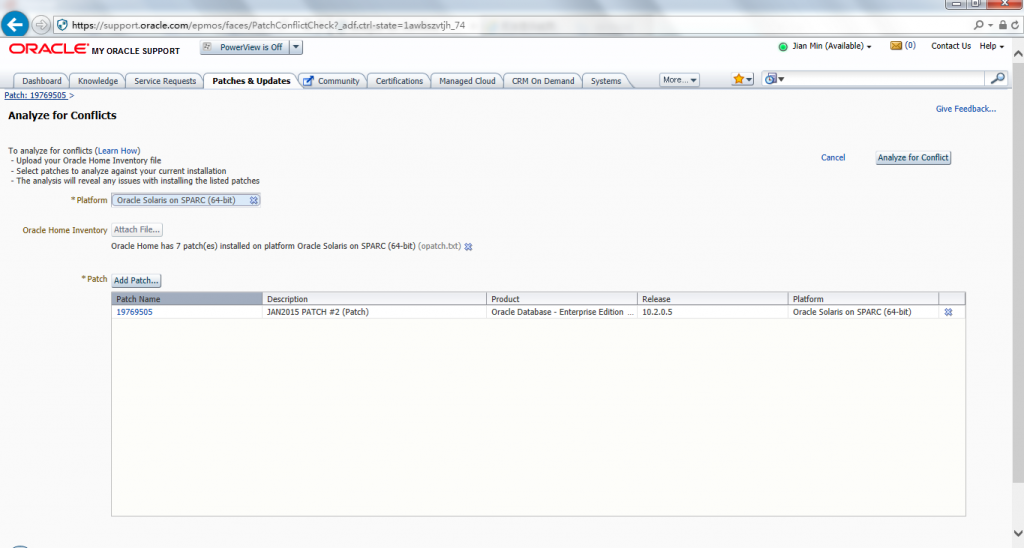Screen dimensions: 1024x548
Task: Open the search scope icon dropdown
Action: (774, 79)
